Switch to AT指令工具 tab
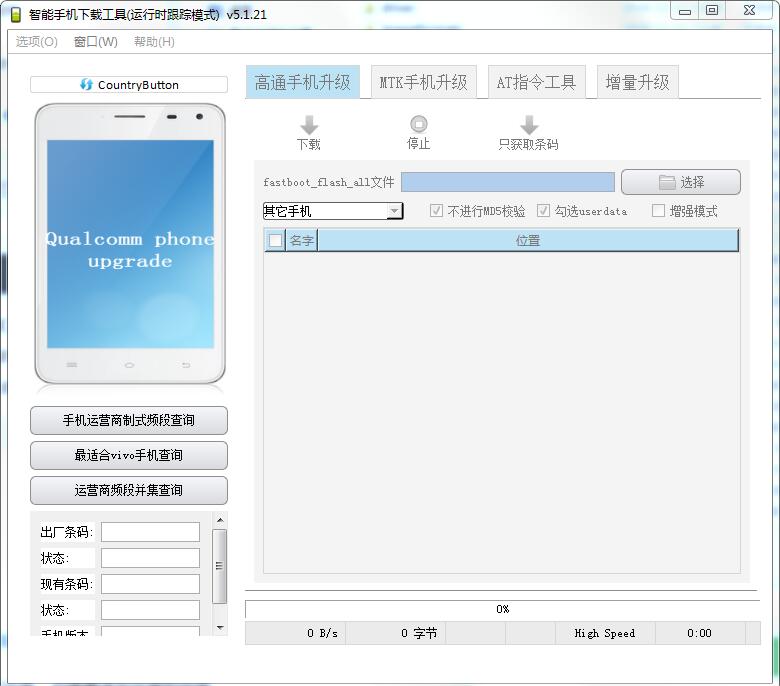Image resolution: width=780 pixels, height=686 pixels. [x=536, y=82]
